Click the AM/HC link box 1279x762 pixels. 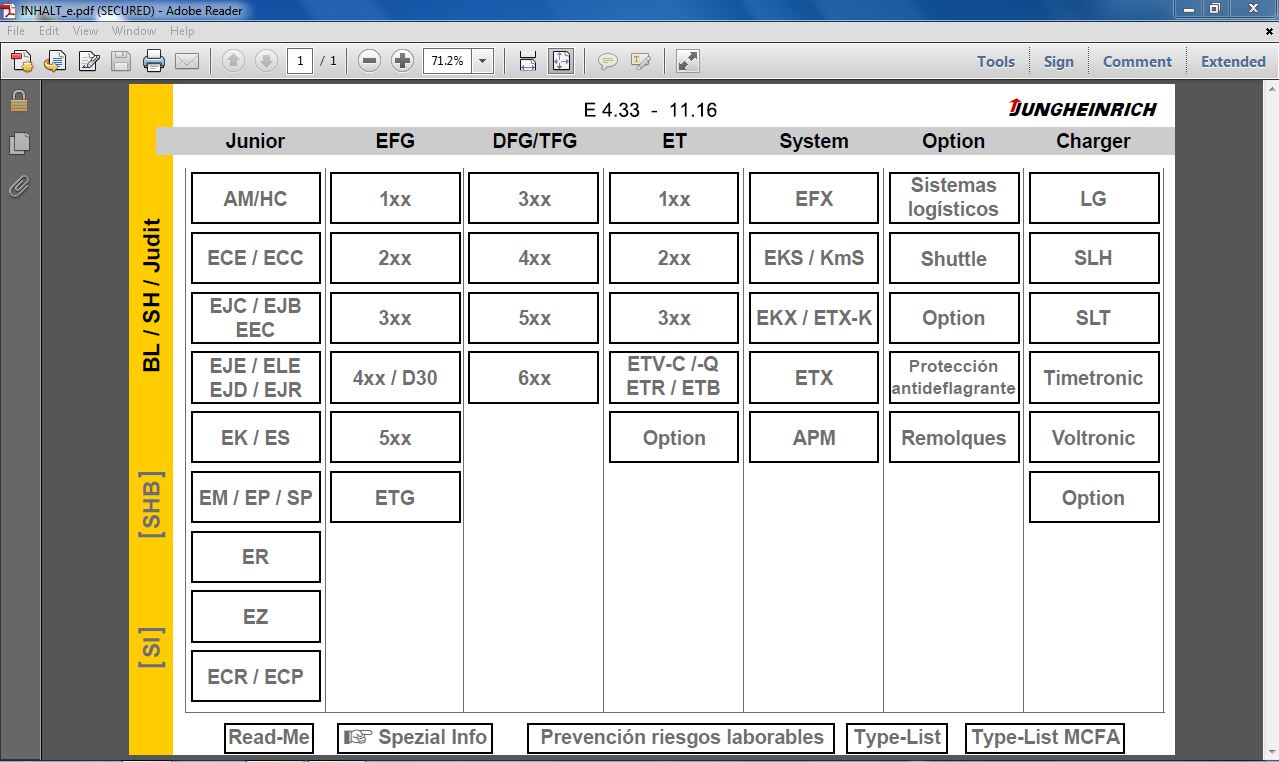[x=255, y=198]
